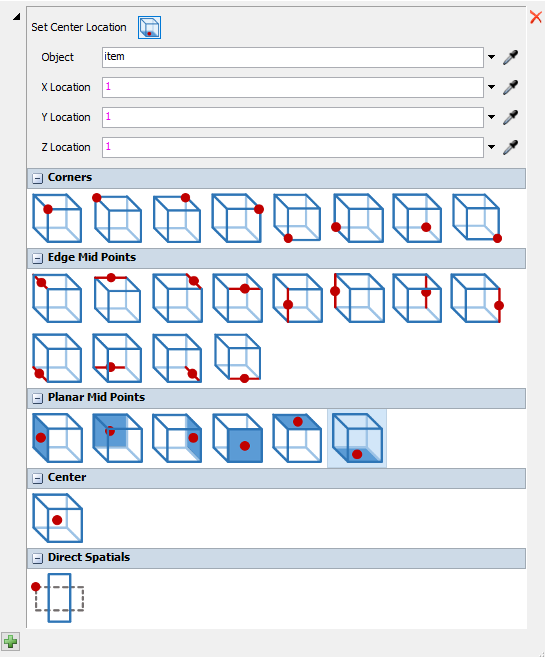Choose the cube center point icon

(x=57, y=518)
